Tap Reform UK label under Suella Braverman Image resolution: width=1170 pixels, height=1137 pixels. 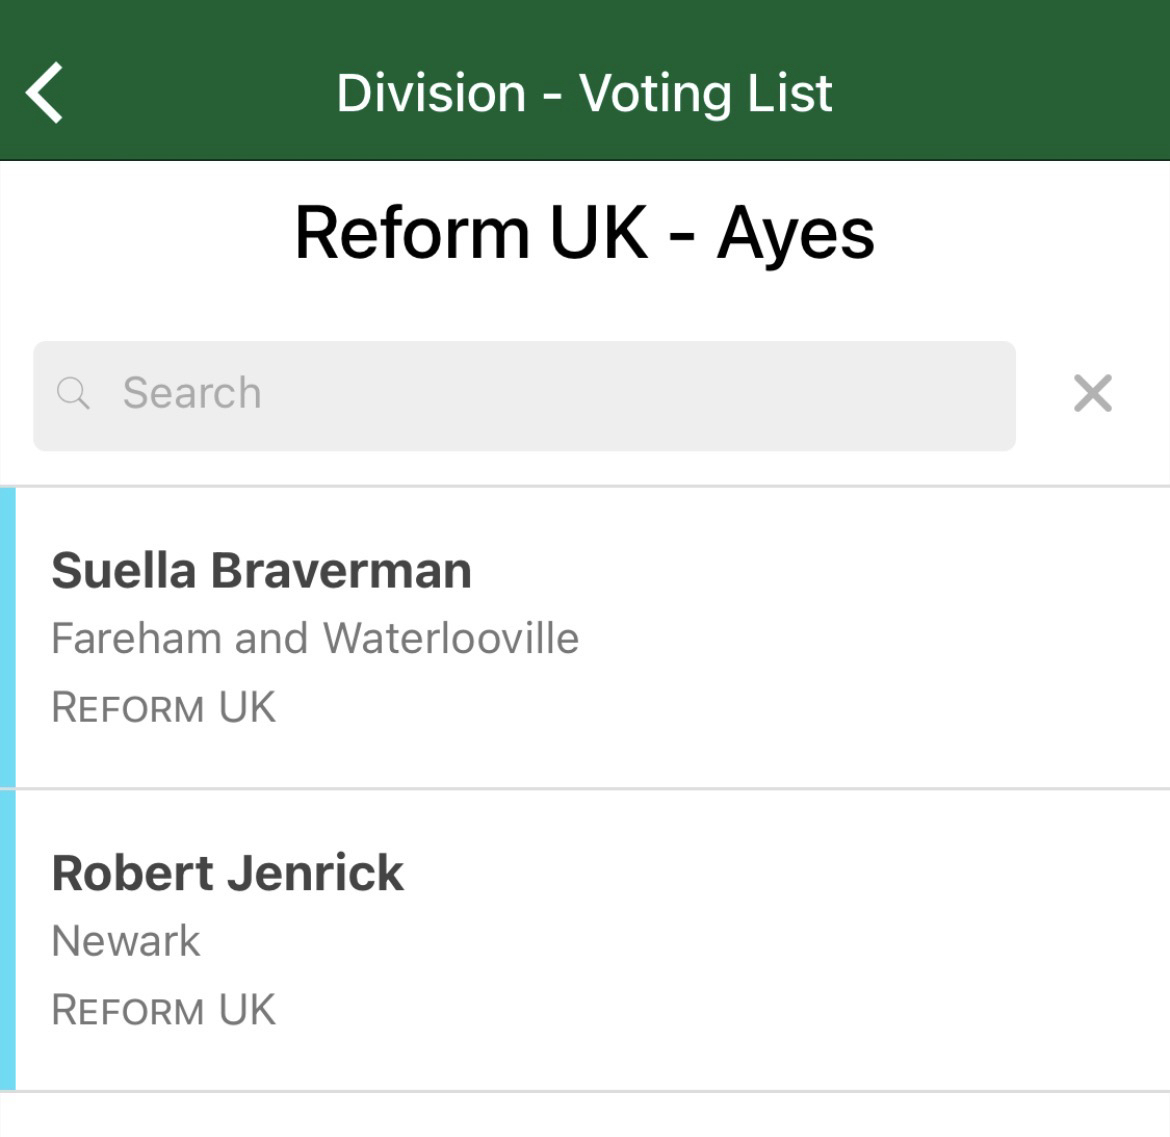tap(164, 708)
